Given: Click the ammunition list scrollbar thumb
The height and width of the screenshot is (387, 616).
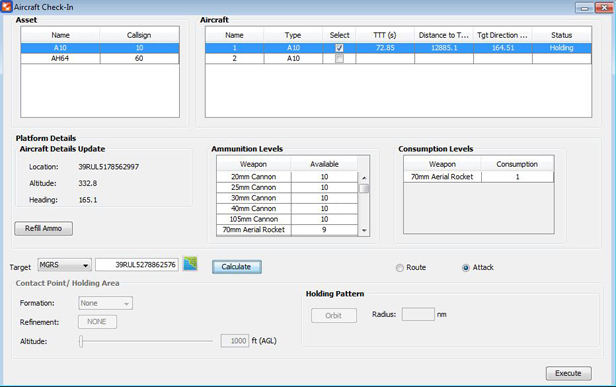Looking at the screenshot, I should coord(364,189).
